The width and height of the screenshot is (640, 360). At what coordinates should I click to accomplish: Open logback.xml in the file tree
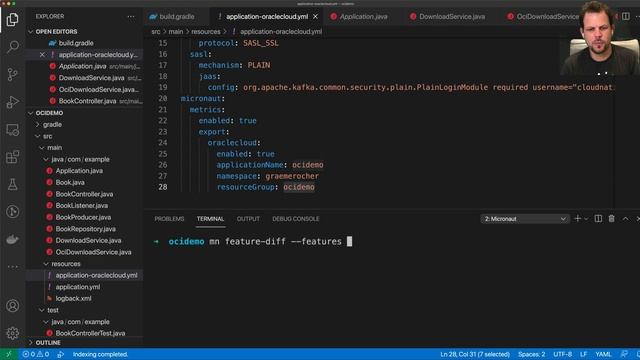click(73, 299)
